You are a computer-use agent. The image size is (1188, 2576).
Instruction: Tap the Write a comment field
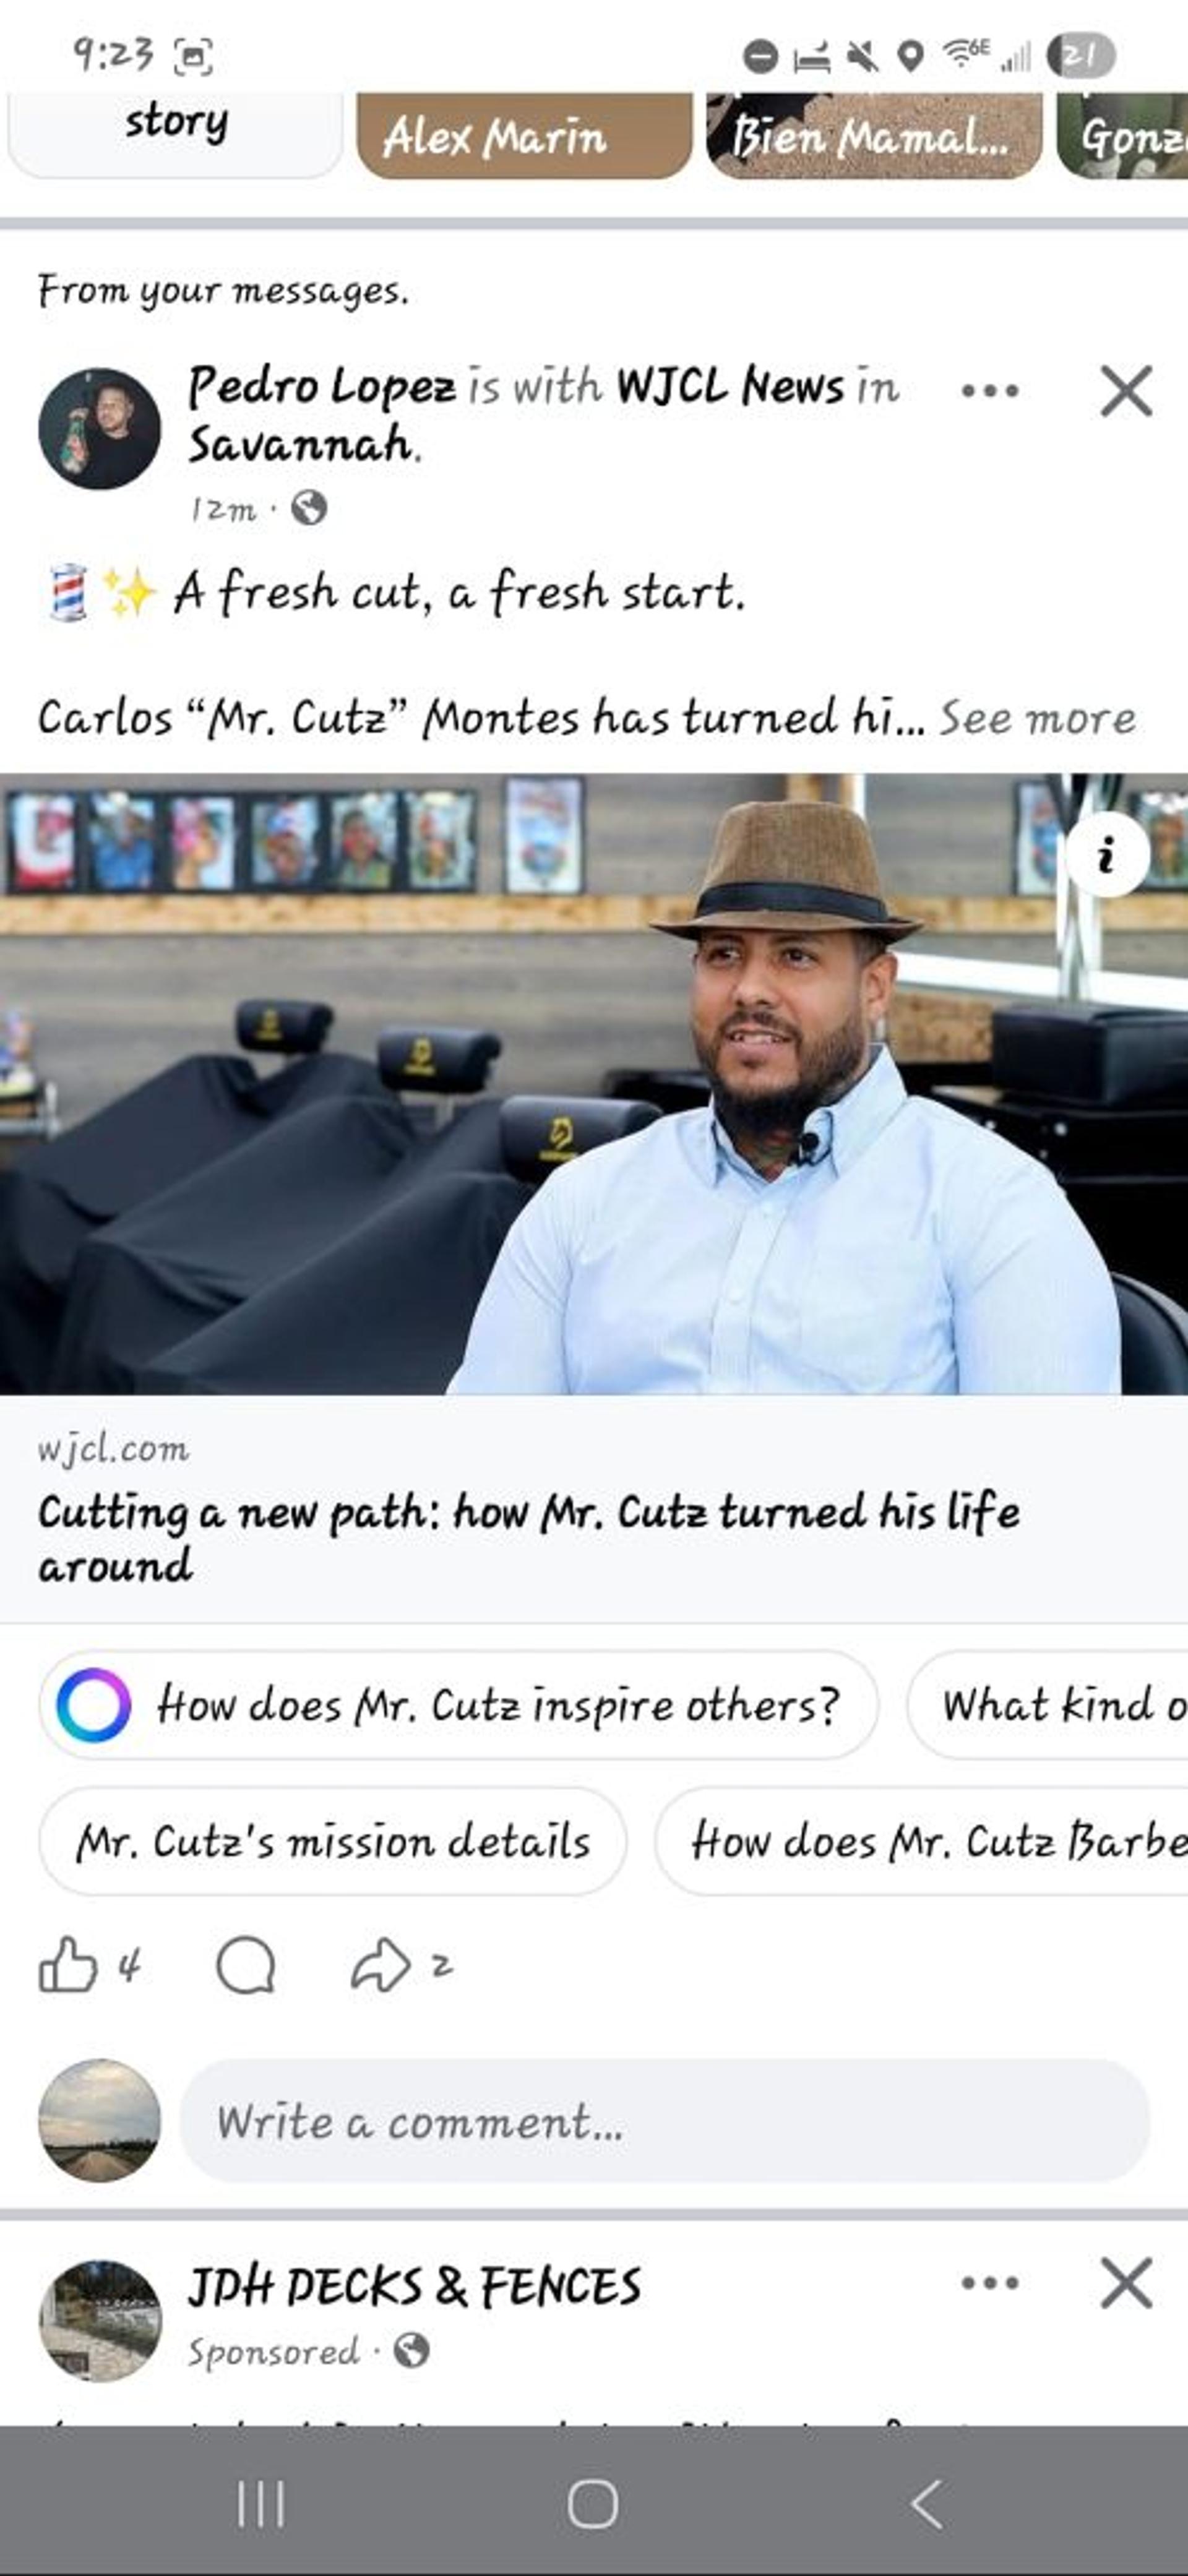[664, 2120]
